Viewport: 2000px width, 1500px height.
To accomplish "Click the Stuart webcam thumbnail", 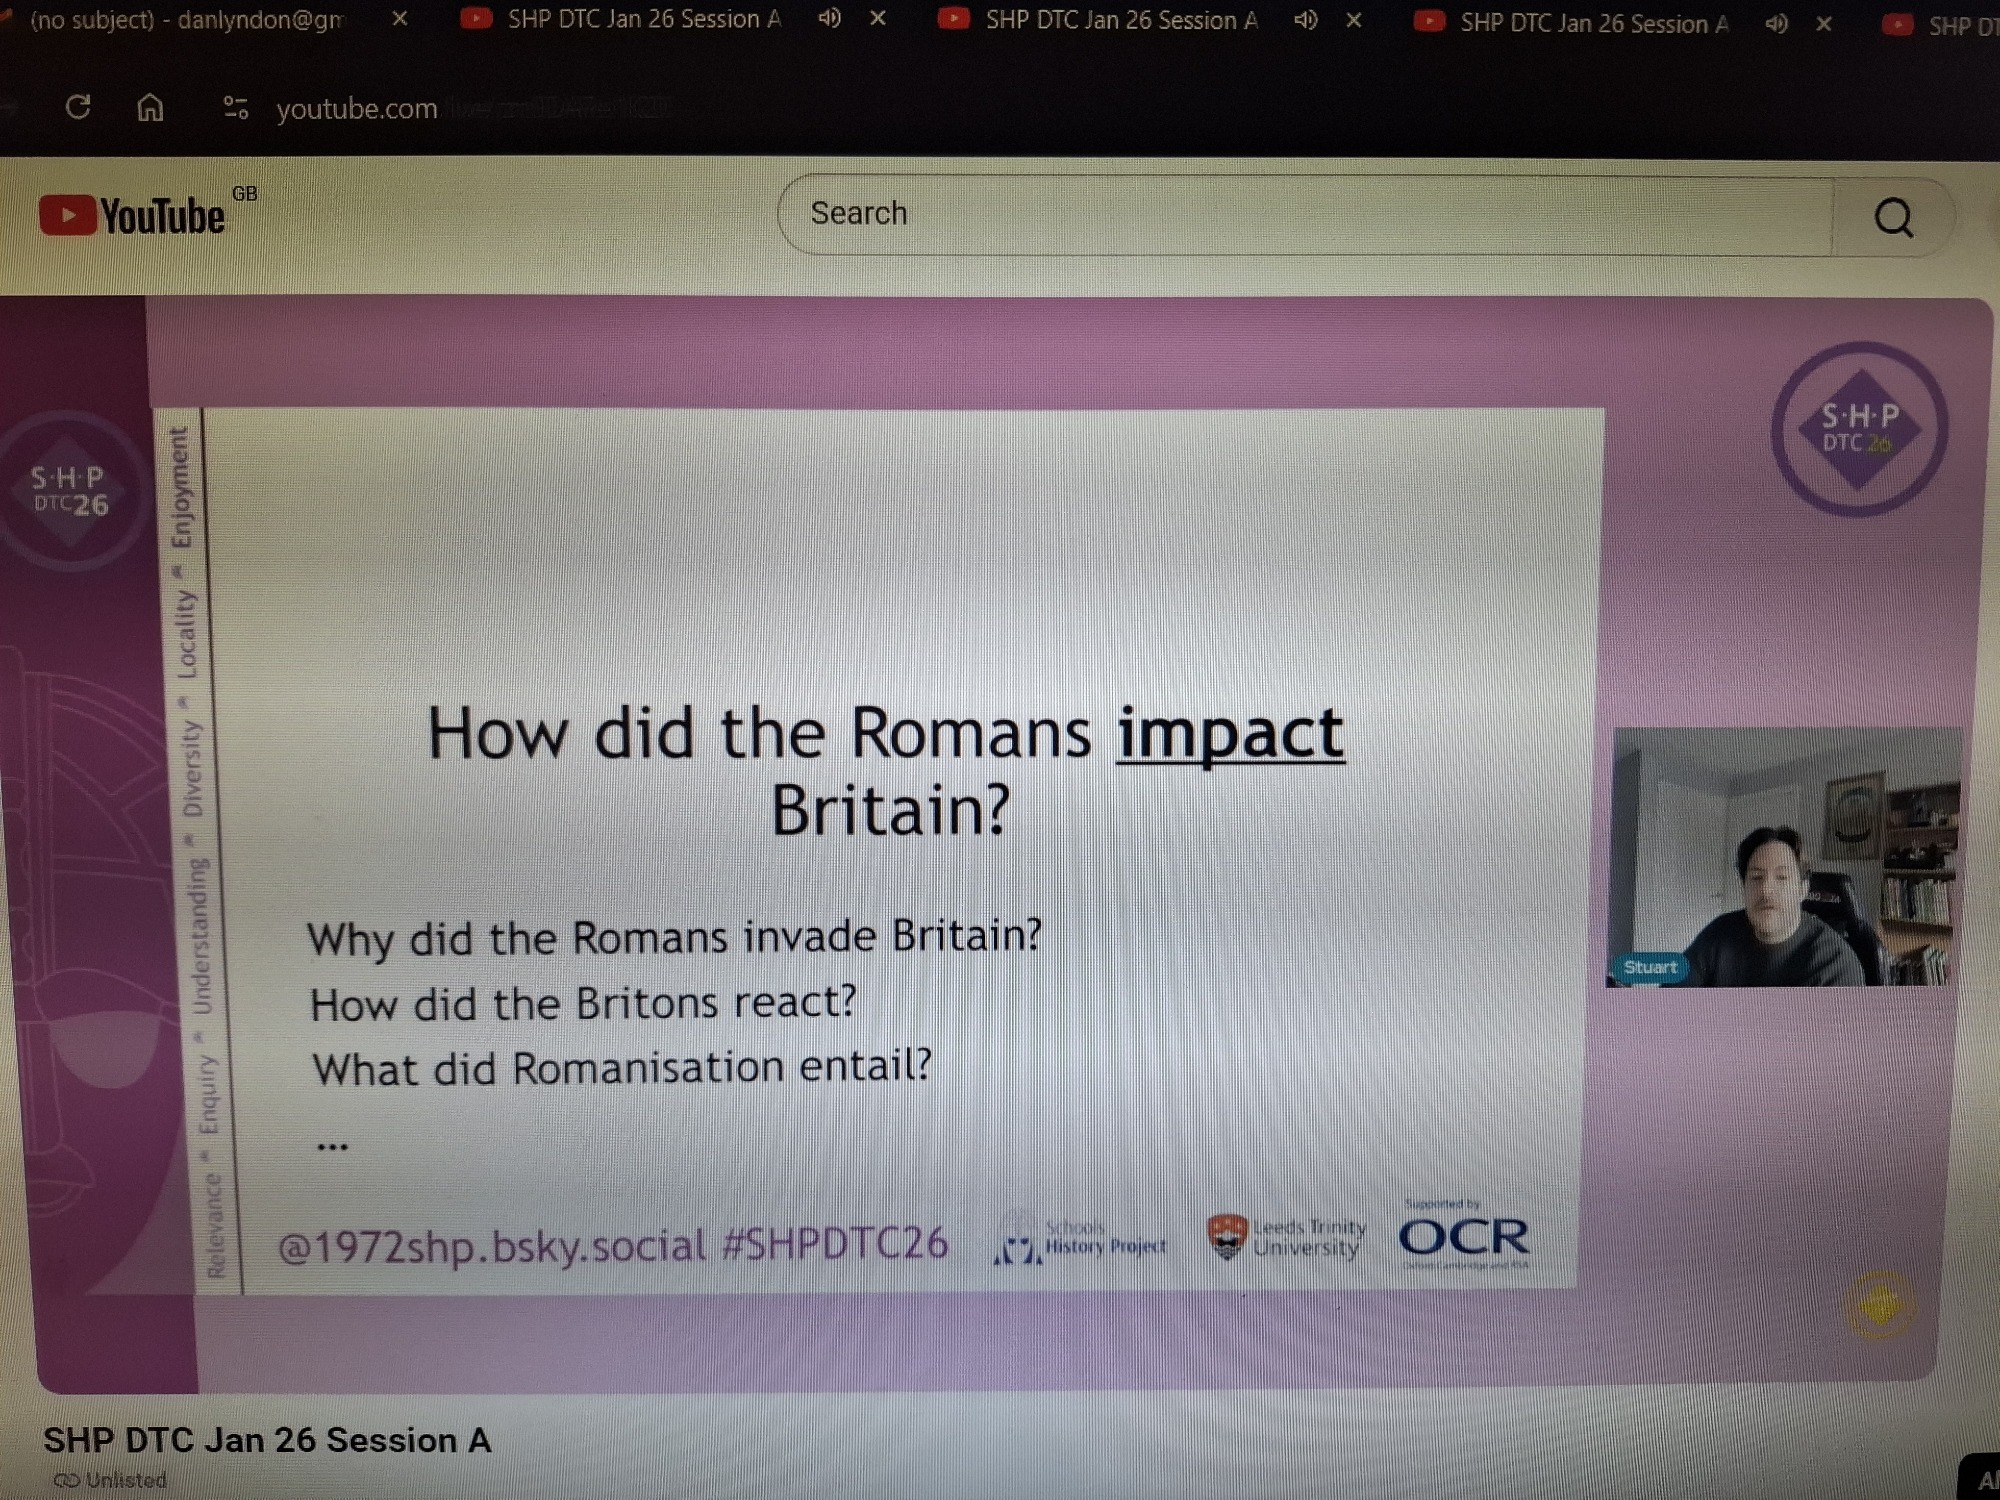I will [x=1782, y=858].
